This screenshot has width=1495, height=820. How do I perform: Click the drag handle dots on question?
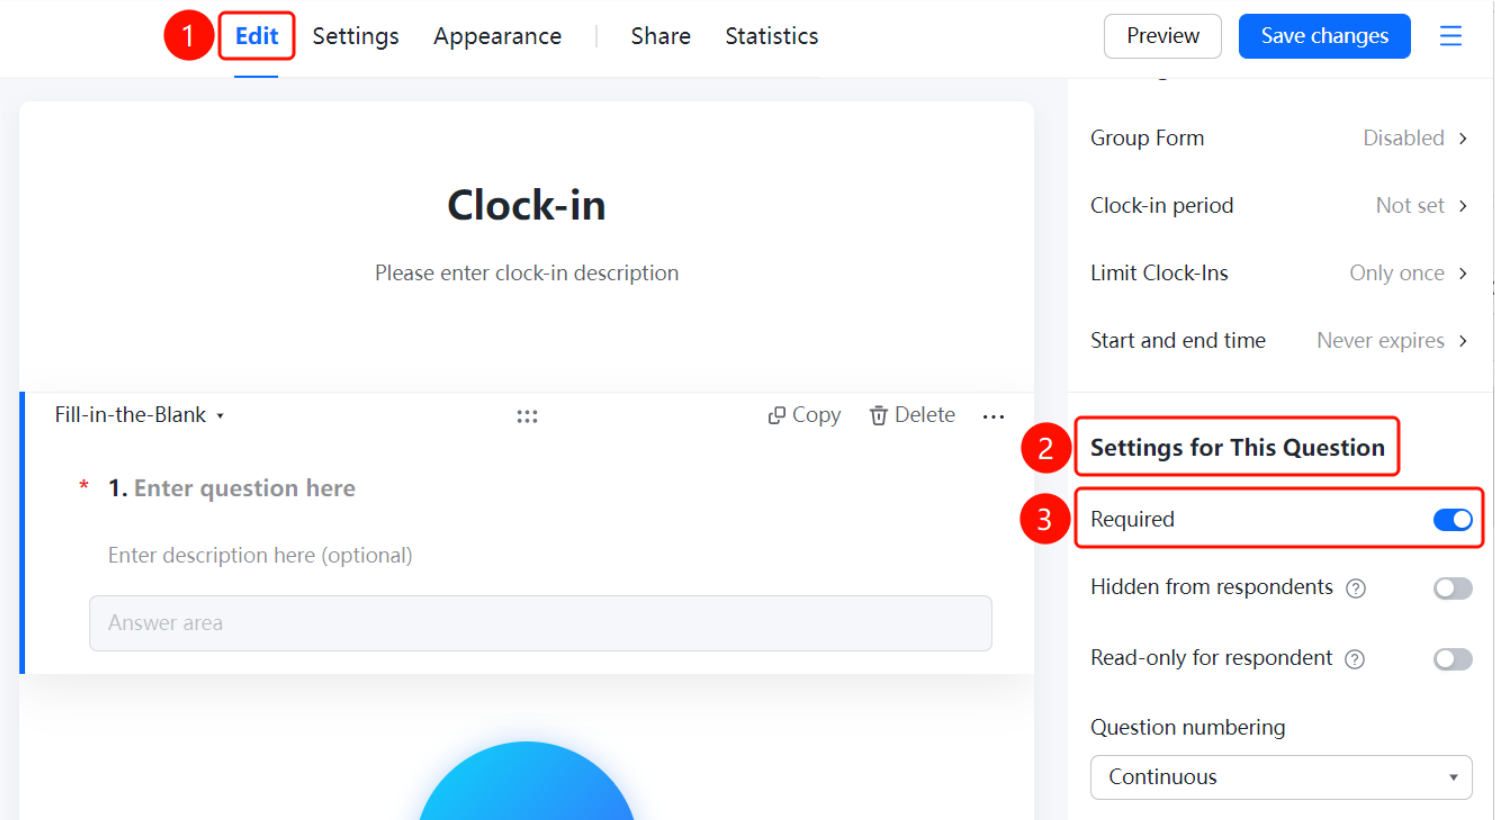527,416
